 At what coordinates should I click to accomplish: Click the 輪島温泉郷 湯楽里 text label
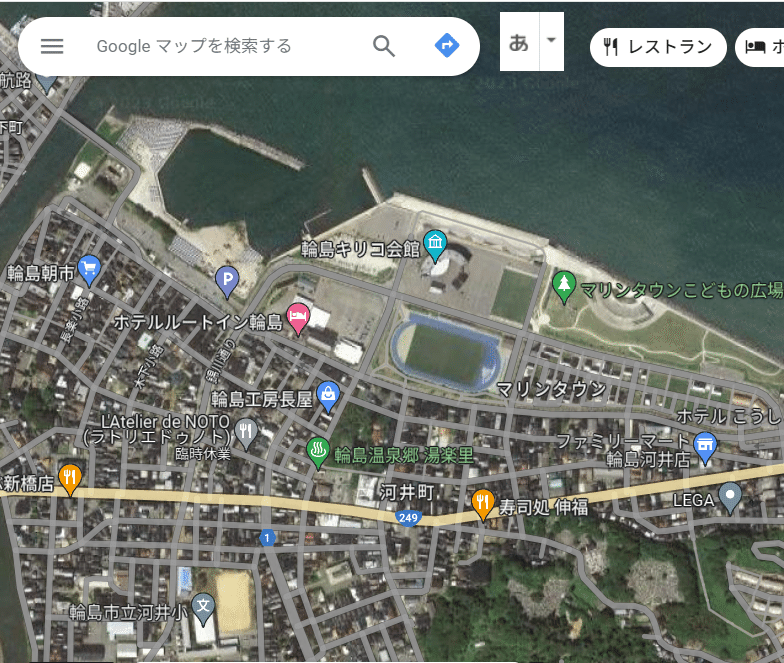click(x=404, y=456)
